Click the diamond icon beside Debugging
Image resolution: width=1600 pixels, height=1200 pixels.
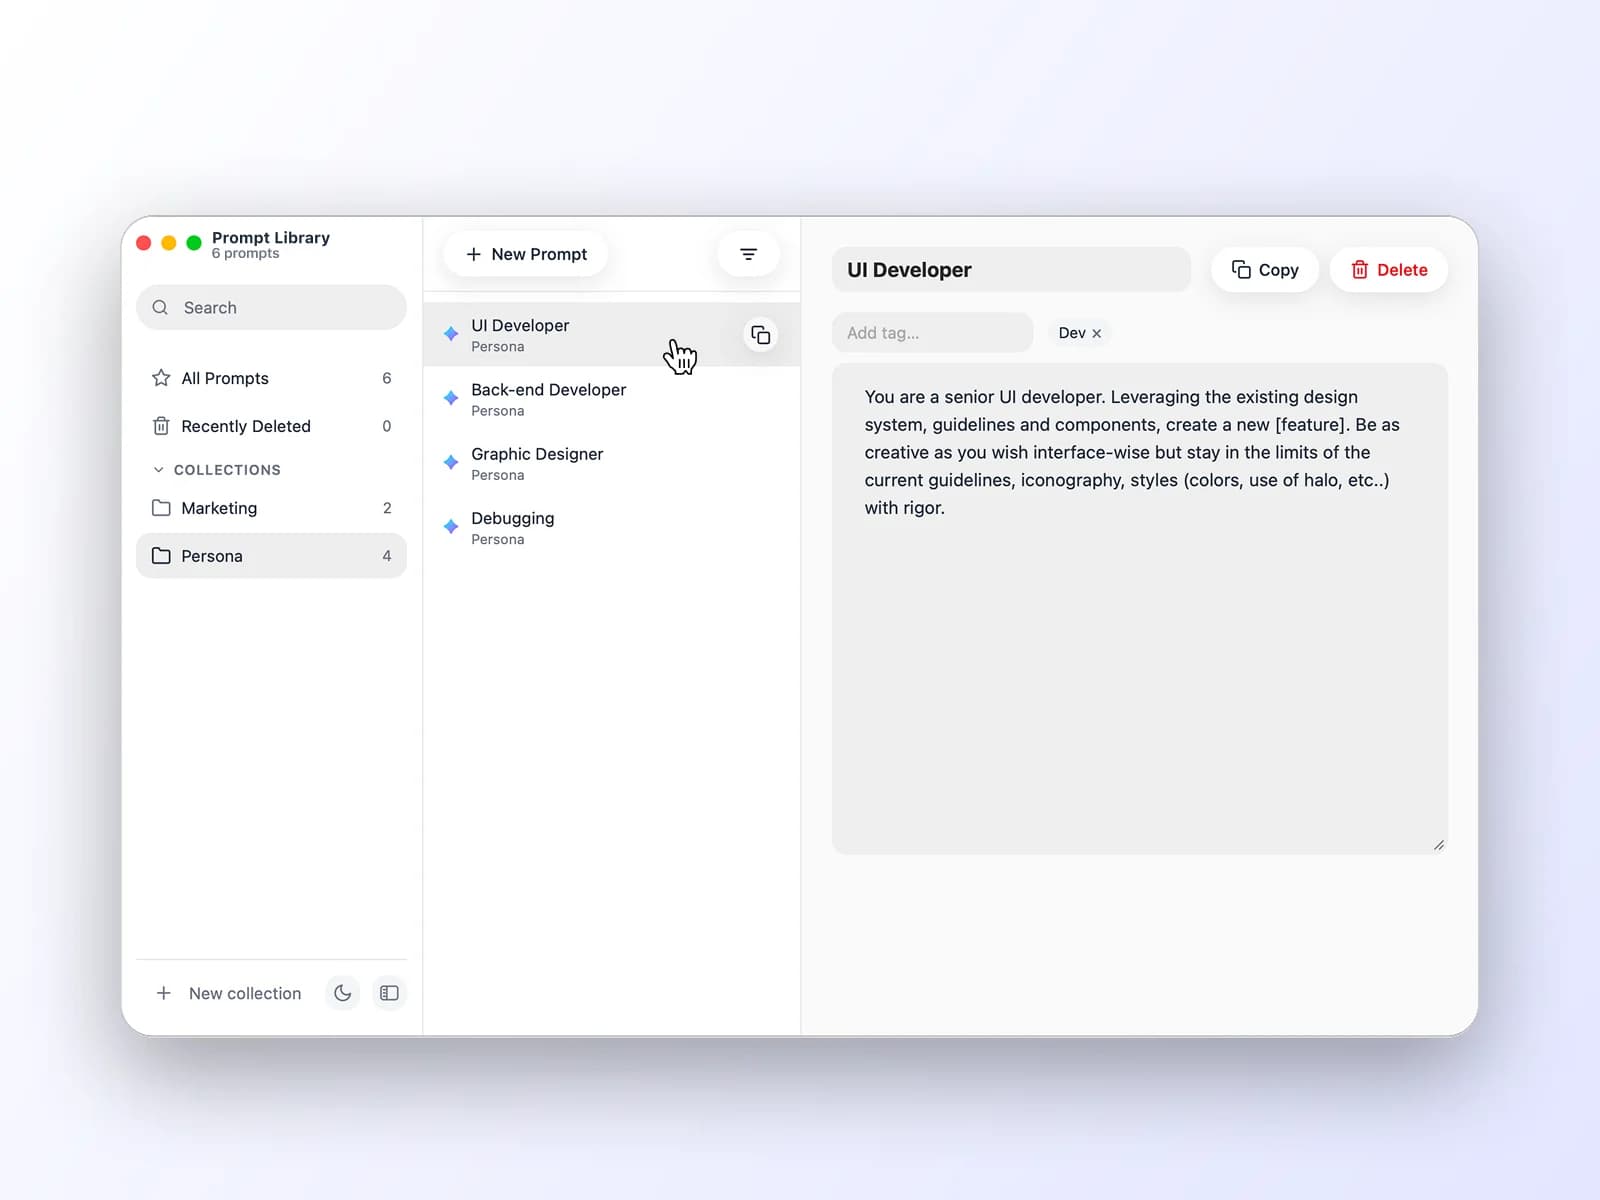point(450,526)
